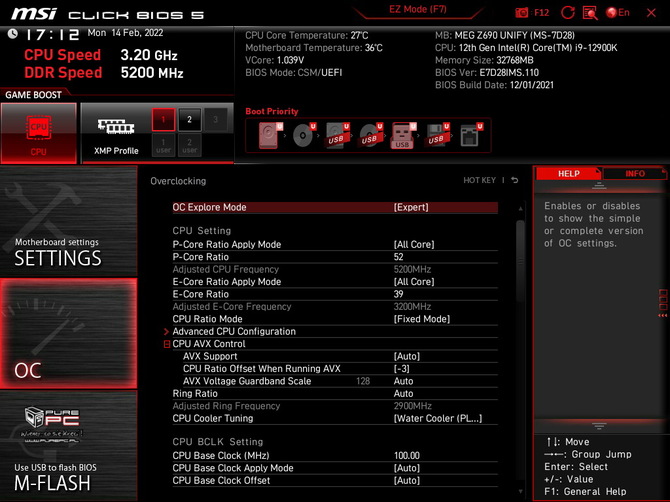Click the date Mon 14 Feb, 2022
The image size is (670, 502).
(125, 33)
